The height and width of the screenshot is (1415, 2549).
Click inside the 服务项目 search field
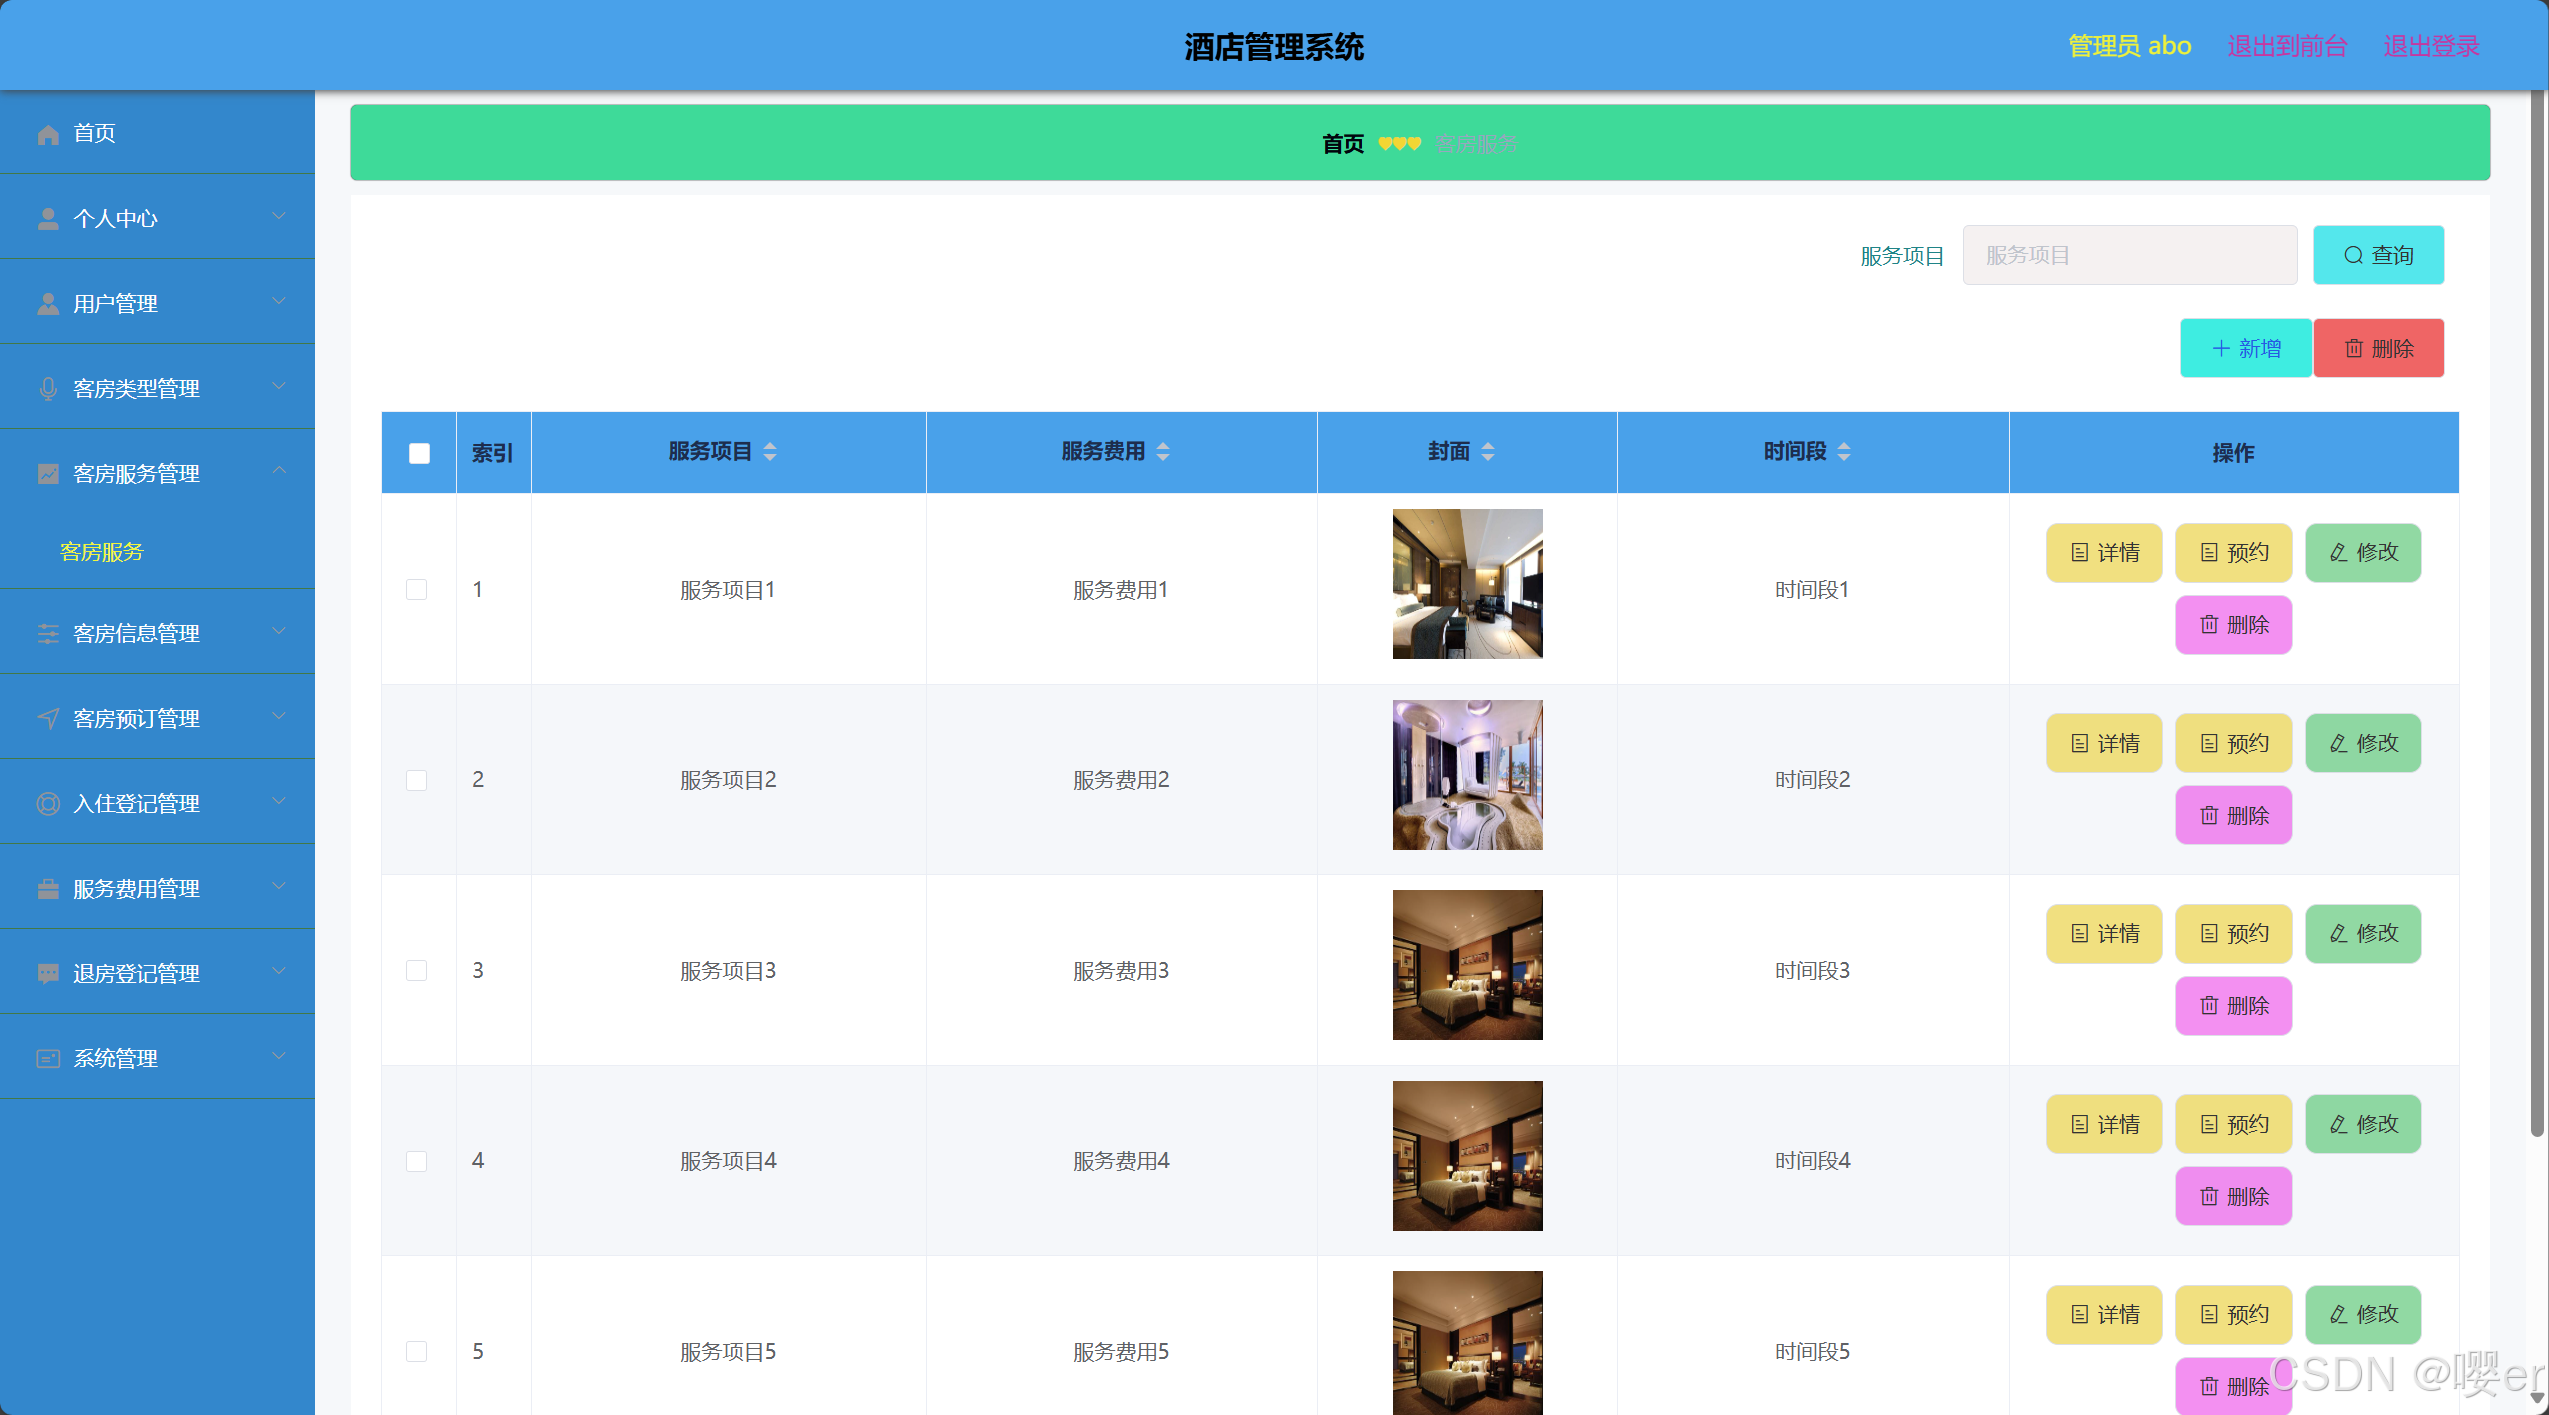point(2128,254)
